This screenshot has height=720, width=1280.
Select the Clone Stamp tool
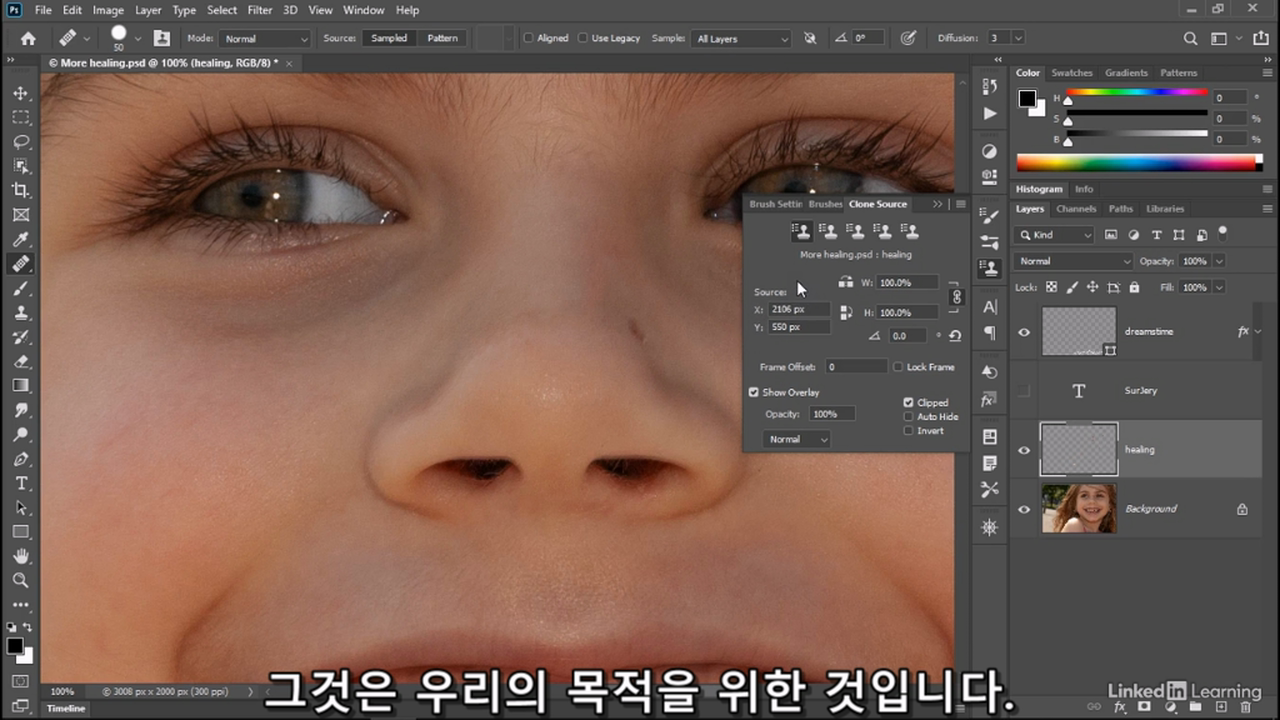pyautogui.click(x=21, y=312)
